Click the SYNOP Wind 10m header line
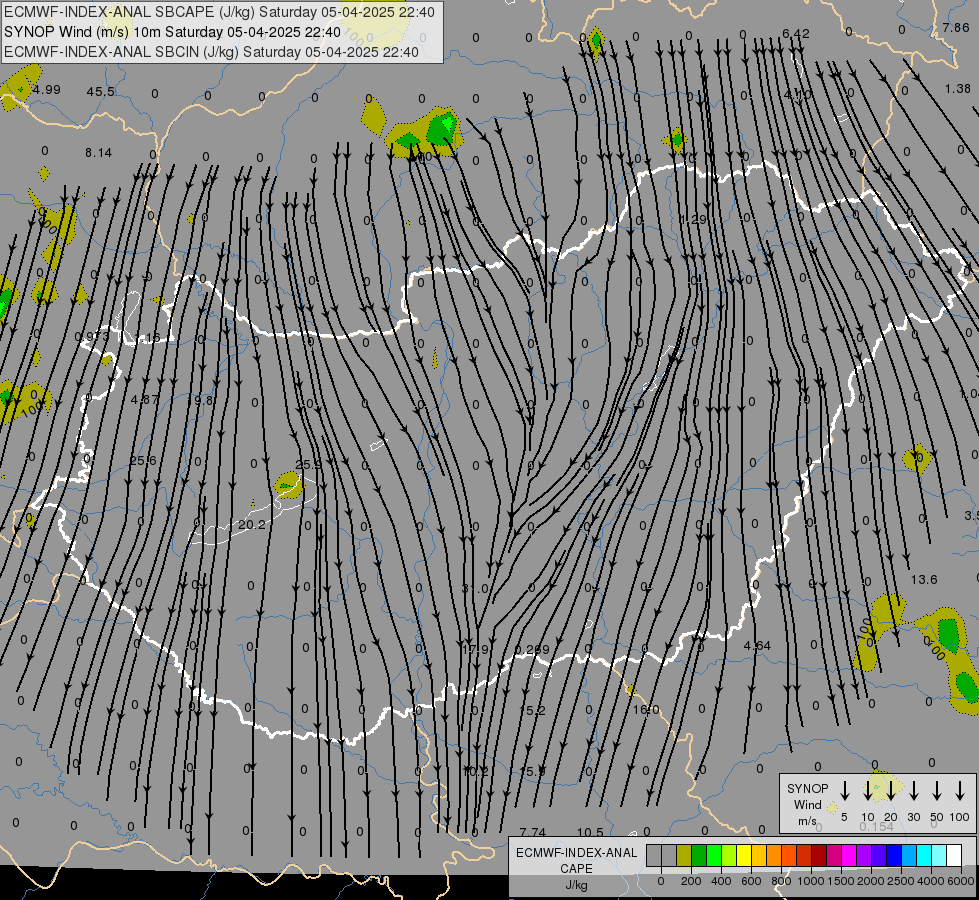This screenshot has width=979, height=900. 172,32
